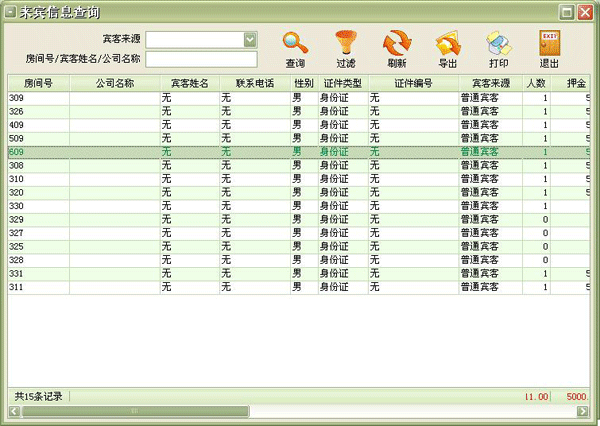This screenshot has width=600, height=426.
Task: Select the row for room 309
Action: pos(150,98)
